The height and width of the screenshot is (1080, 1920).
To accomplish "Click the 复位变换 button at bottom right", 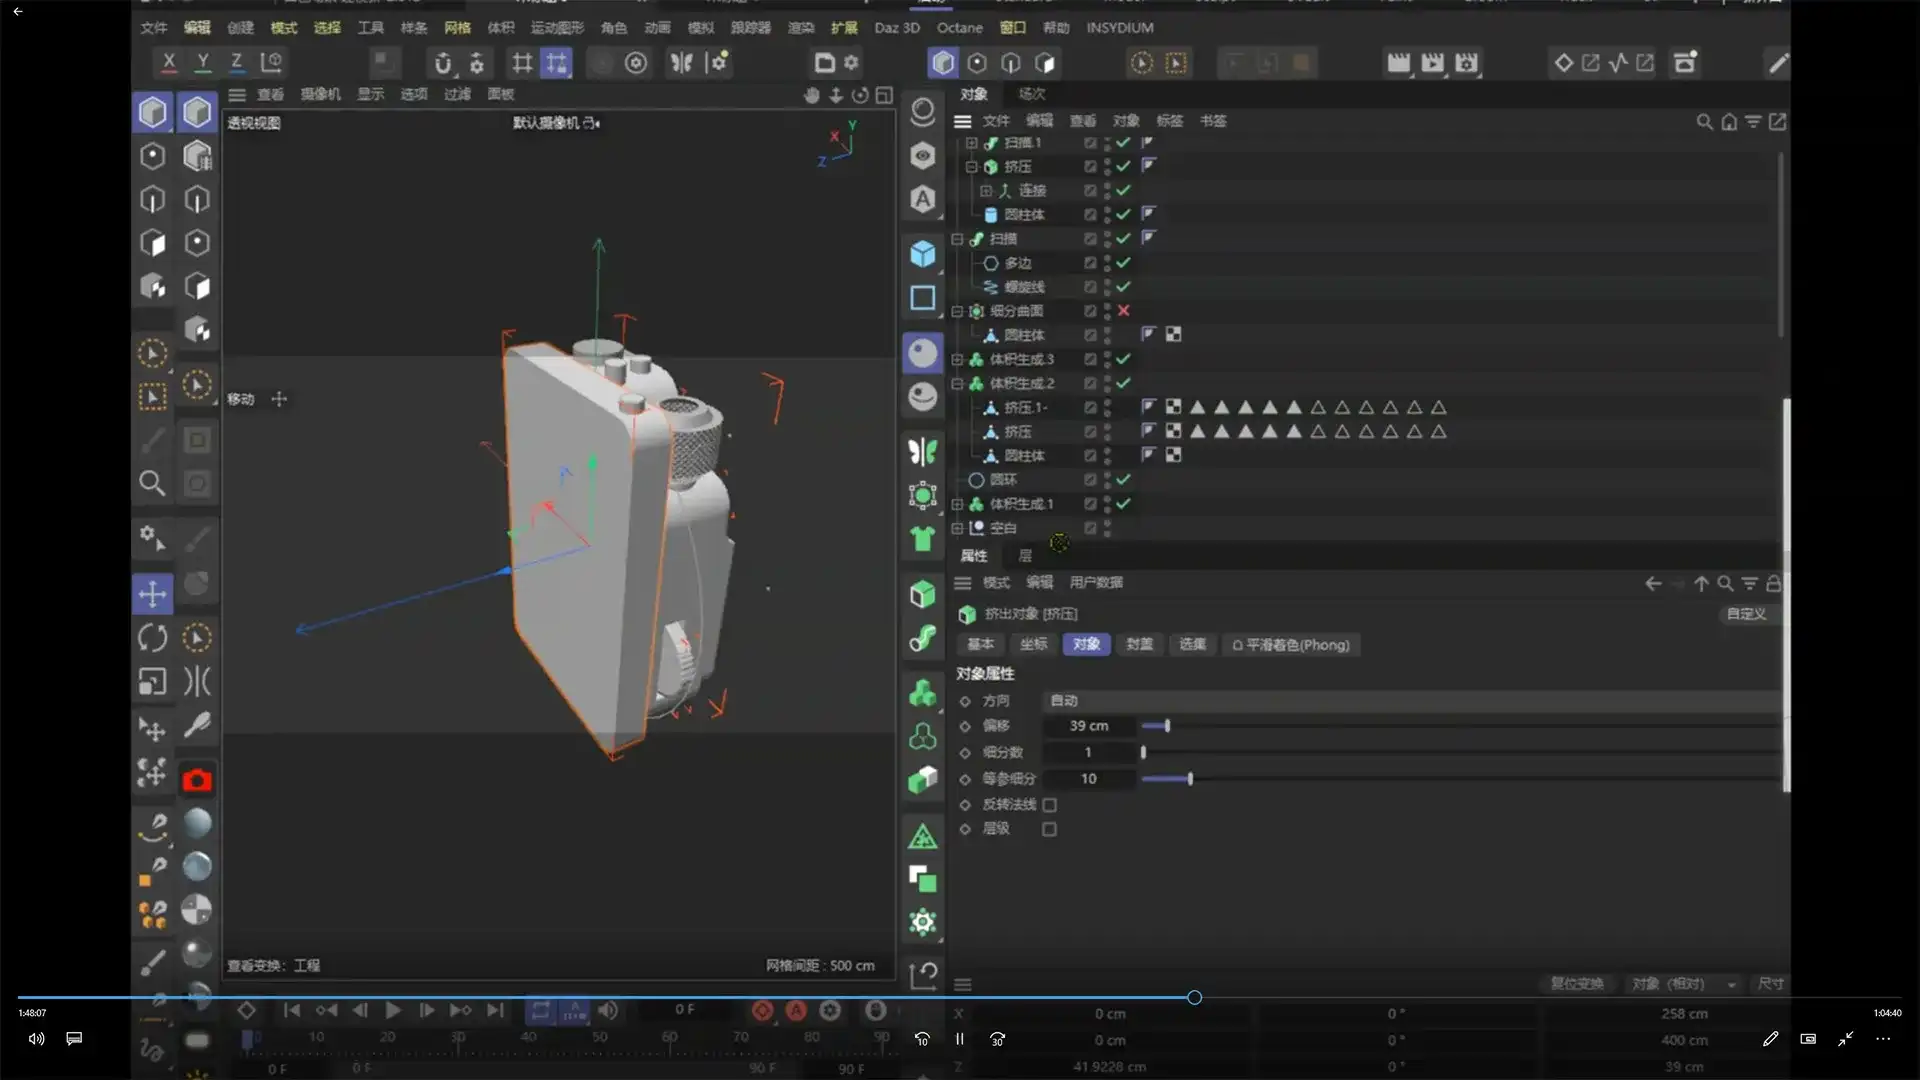I will click(1577, 984).
